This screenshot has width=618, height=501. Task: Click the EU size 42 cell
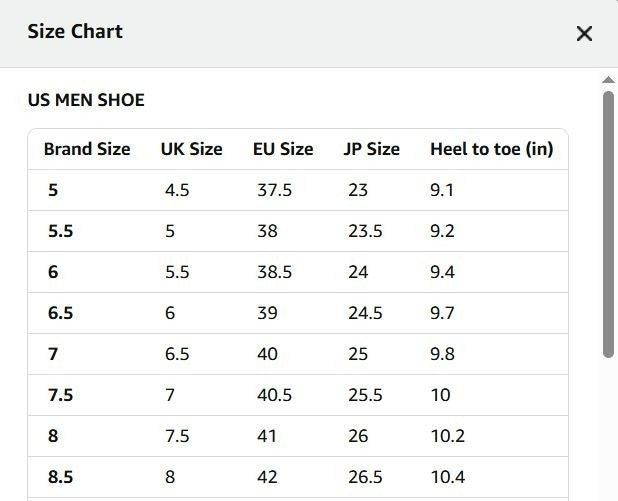(x=267, y=477)
